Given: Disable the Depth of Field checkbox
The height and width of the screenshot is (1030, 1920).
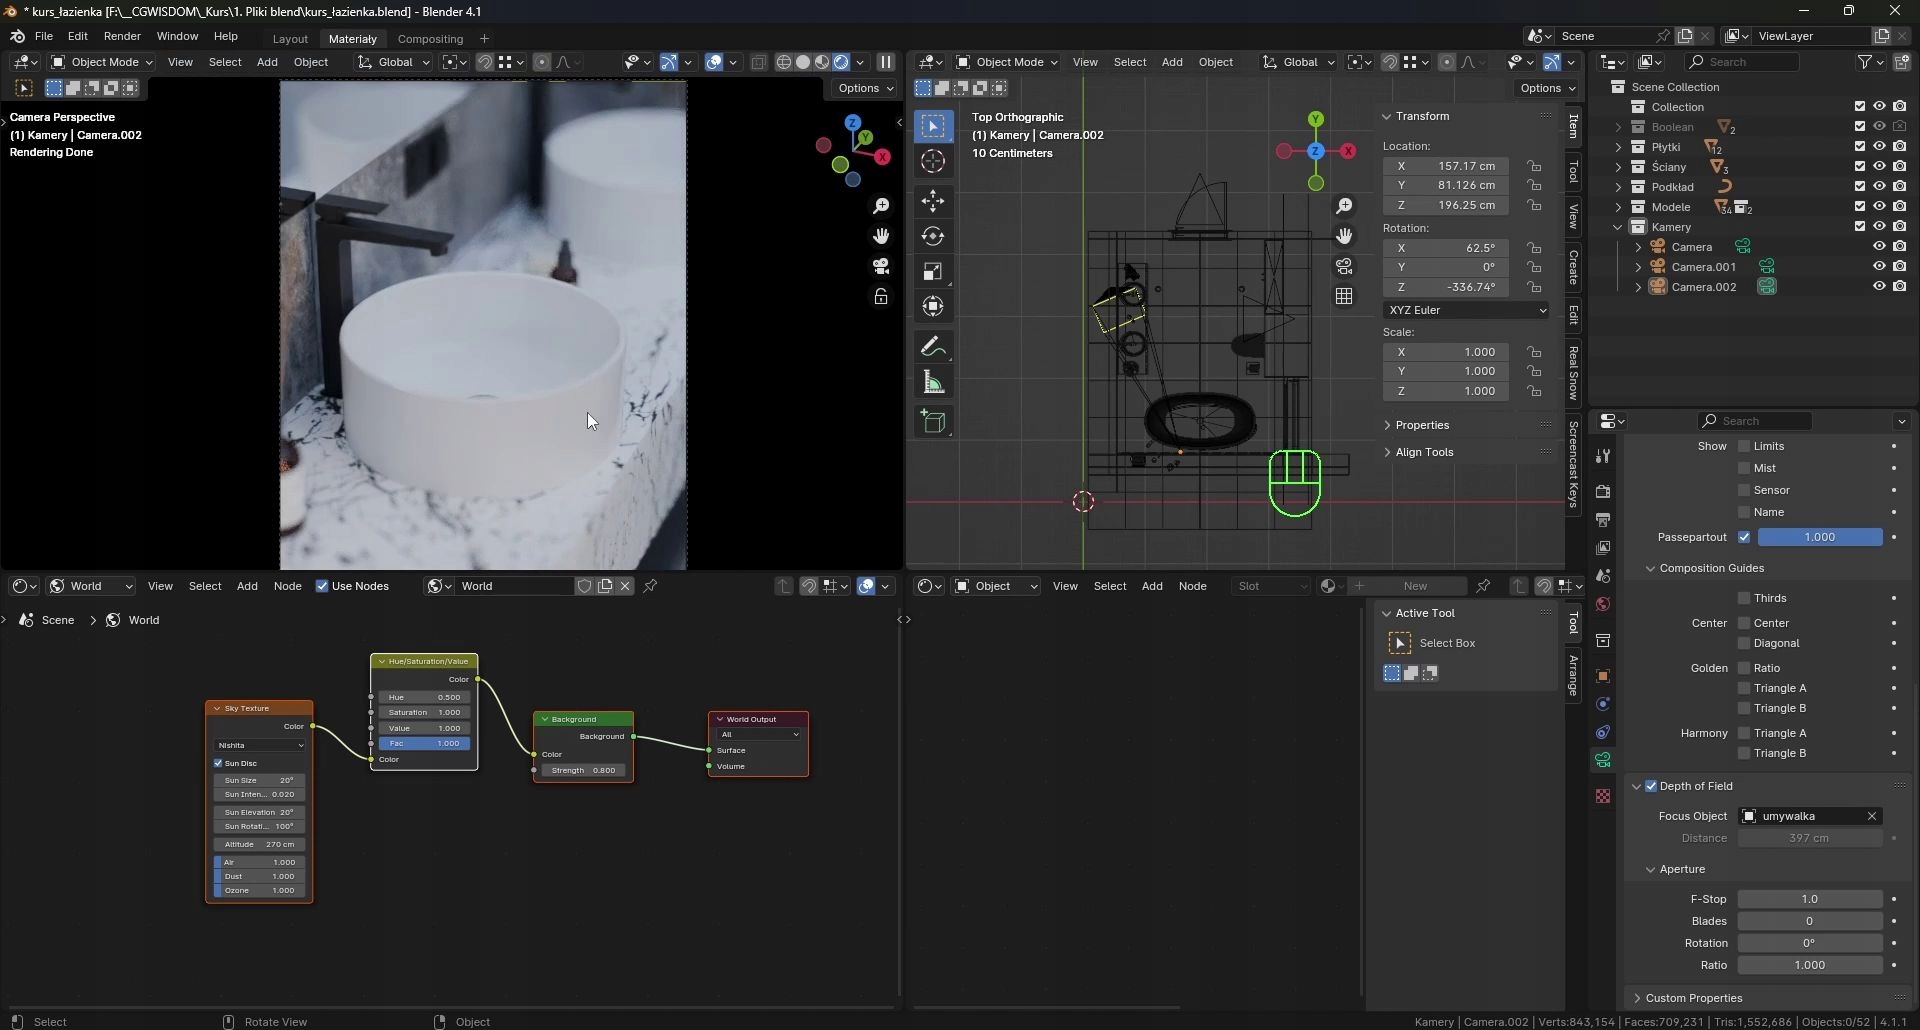Looking at the screenshot, I should point(1651,786).
